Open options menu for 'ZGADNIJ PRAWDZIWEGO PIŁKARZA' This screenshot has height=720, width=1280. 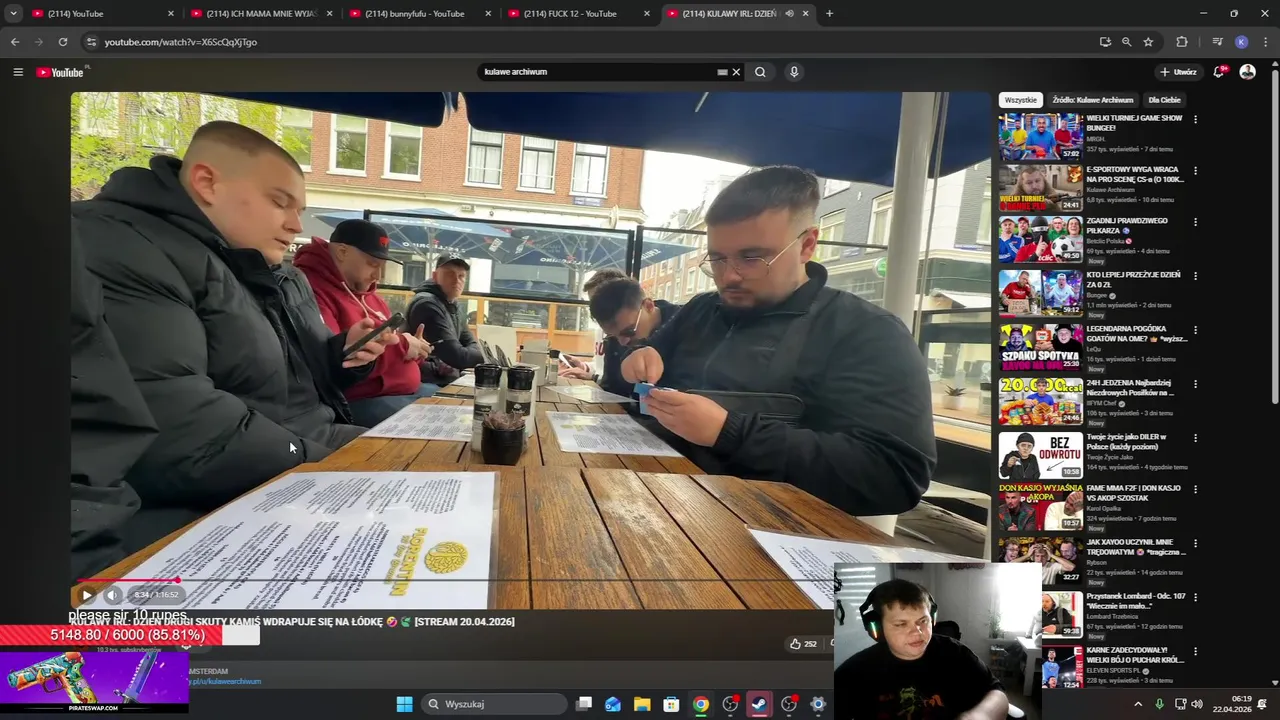click(1195, 222)
